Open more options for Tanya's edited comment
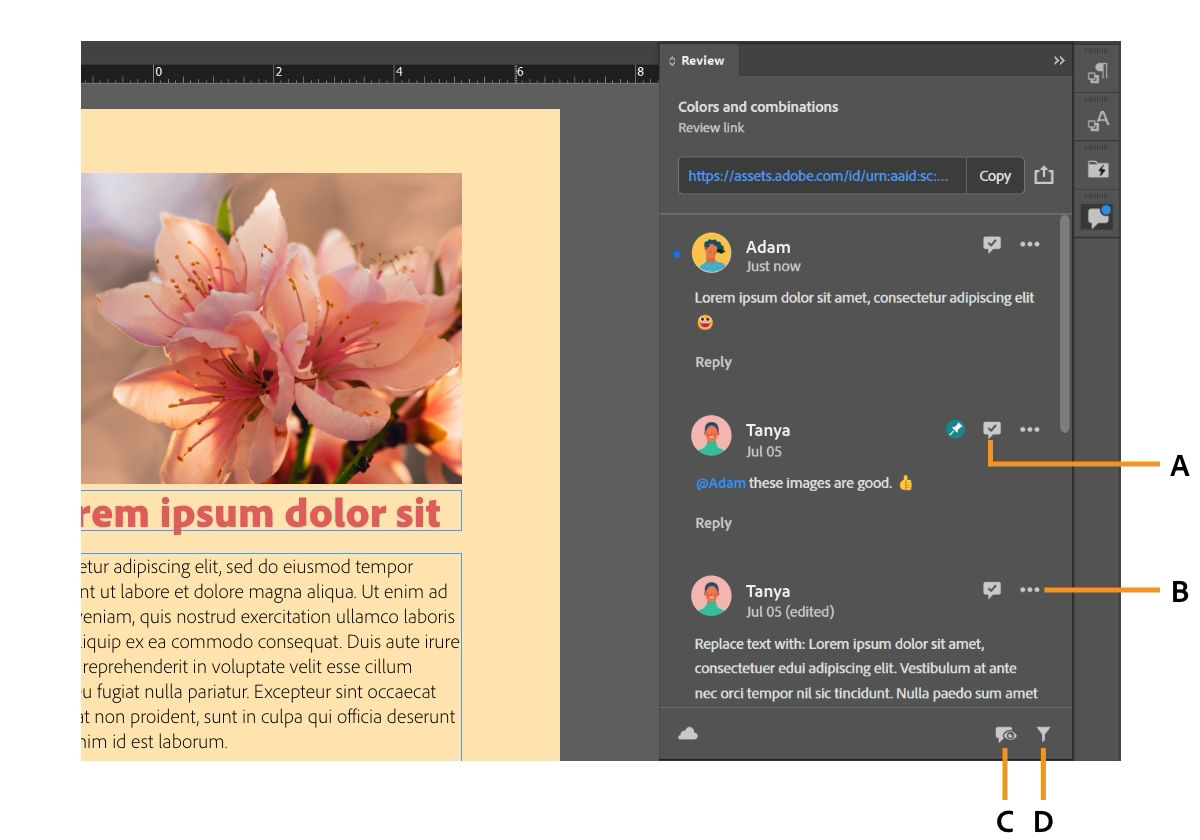The width and height of the screenshot is (1200, 840). coord(1030,589)
